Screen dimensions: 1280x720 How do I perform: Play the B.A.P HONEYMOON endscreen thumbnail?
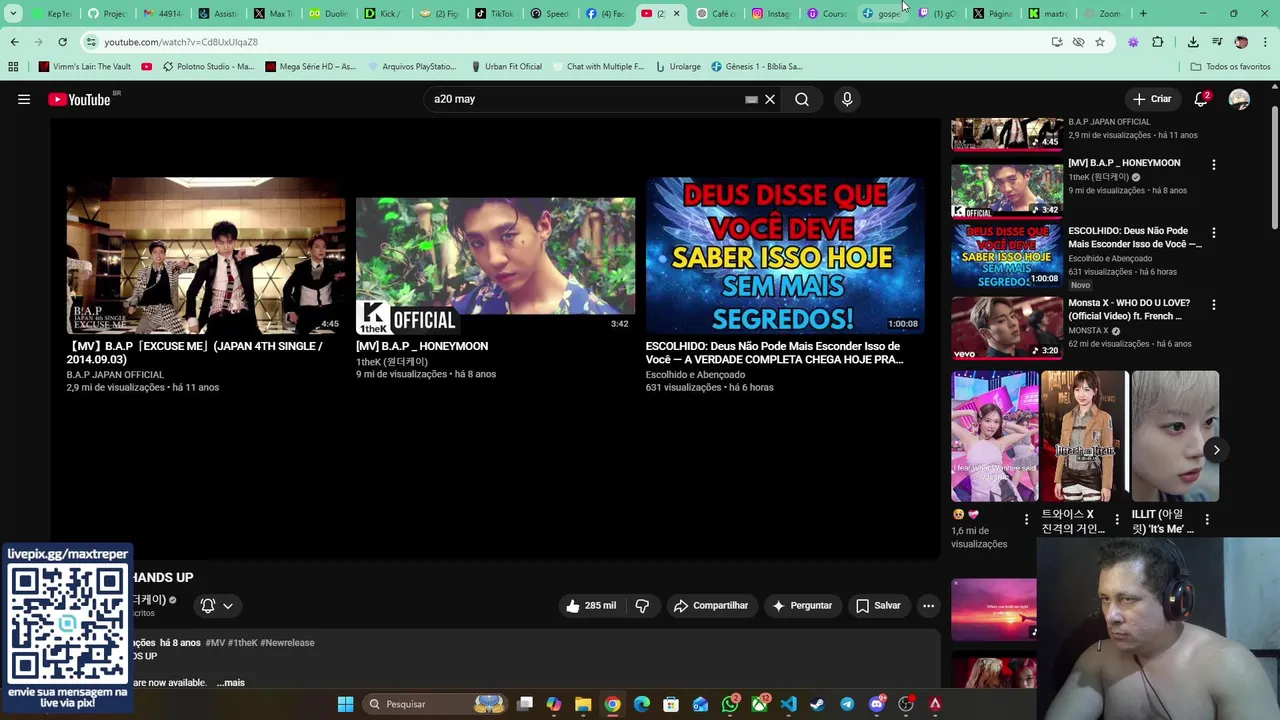495,256
